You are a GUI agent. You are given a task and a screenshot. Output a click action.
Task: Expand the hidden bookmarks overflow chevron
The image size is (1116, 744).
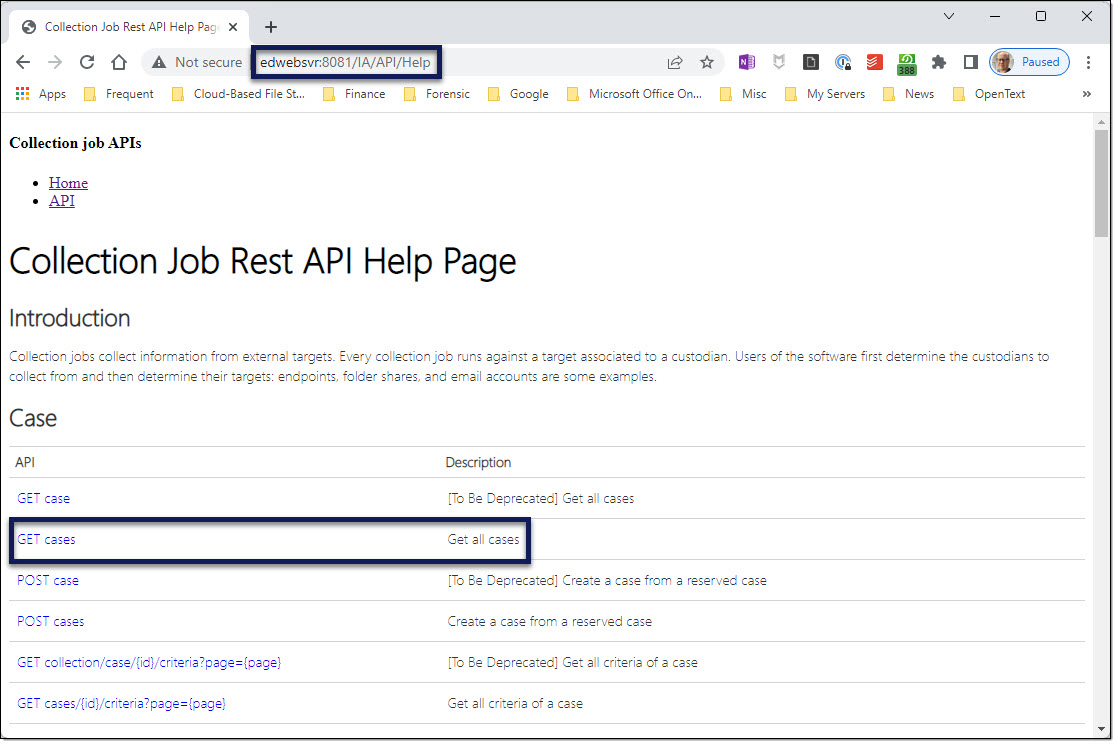(1087, 94)
